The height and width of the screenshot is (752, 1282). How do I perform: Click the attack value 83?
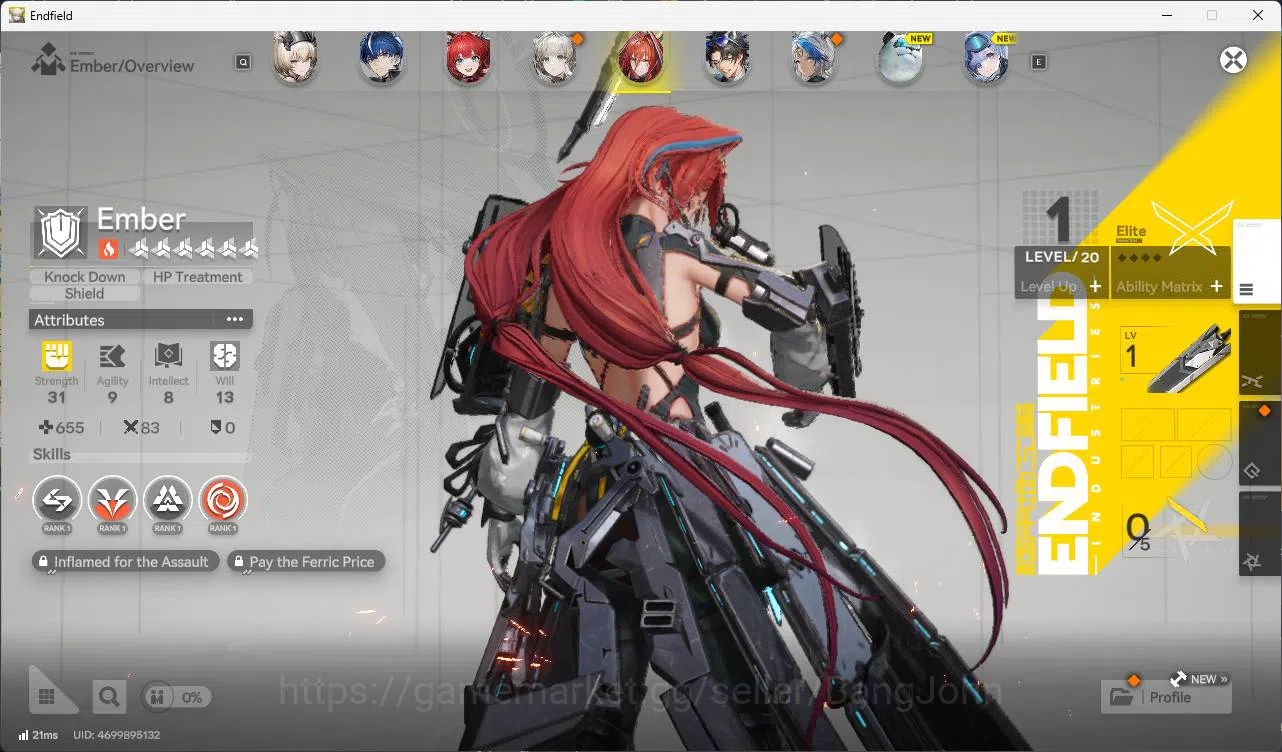(150, 427)
